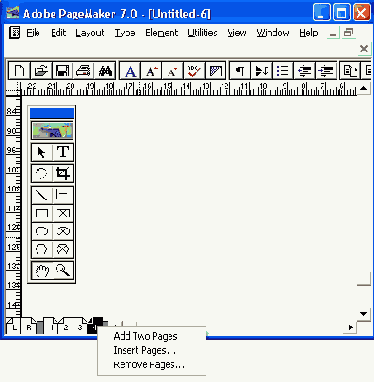Screen dimensions: 374x382
Task: Select the Polygon Frame tool
Action: coord(63,249)
